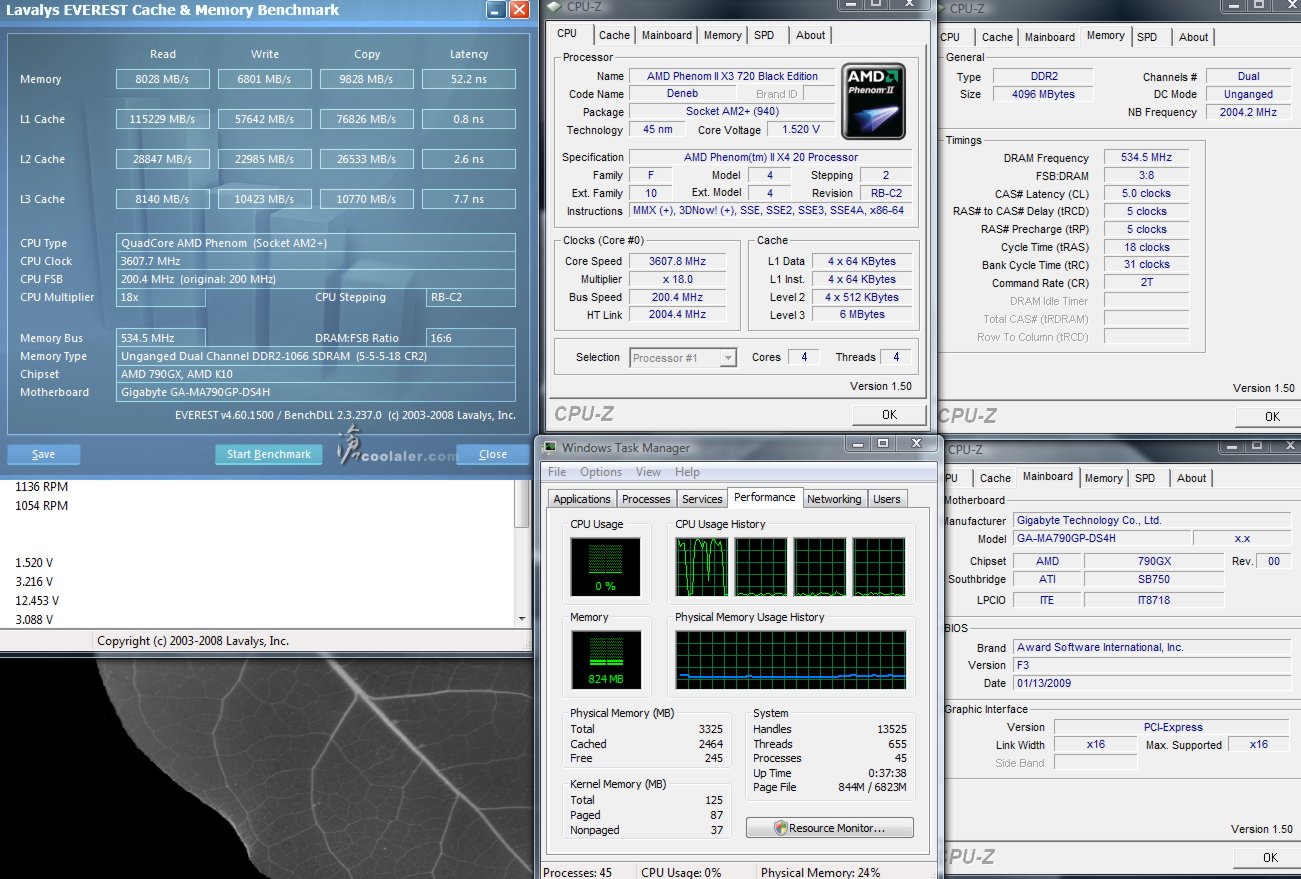Select Mainboard tab in the CPU-Z memory timings window

pos(1050,37)
